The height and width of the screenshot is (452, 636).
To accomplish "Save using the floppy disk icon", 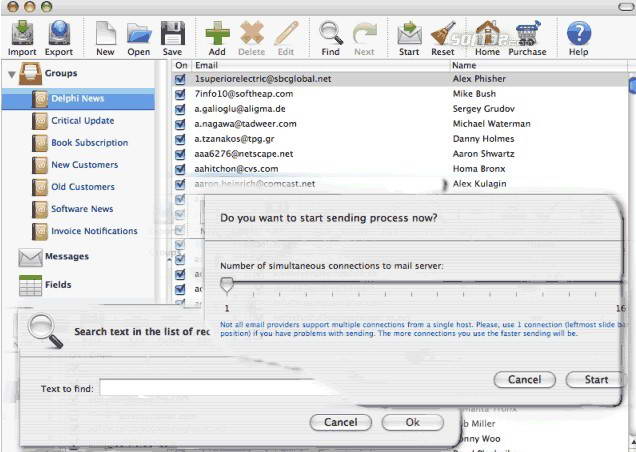I will pos(173,33).
